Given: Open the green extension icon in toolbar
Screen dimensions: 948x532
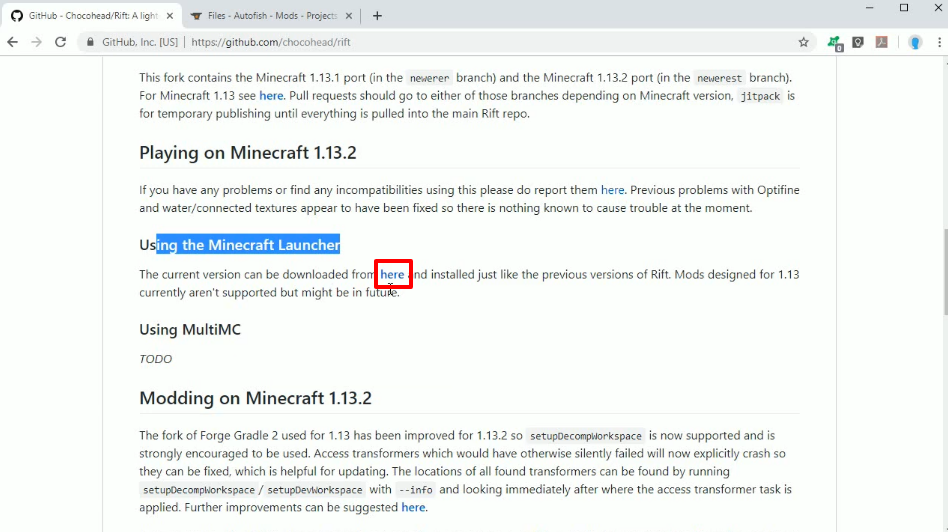Looking at the screenshot, I should tap(835, 43).
